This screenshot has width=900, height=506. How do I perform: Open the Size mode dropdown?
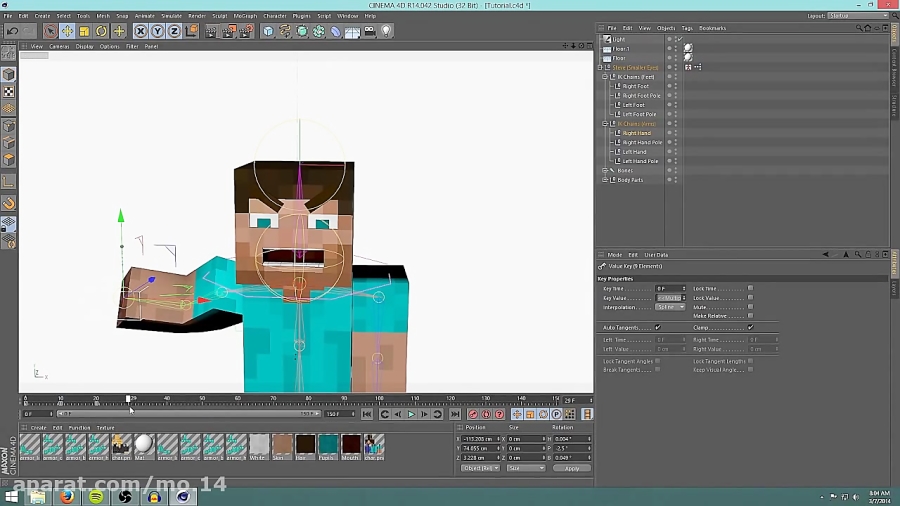[525, 468]
